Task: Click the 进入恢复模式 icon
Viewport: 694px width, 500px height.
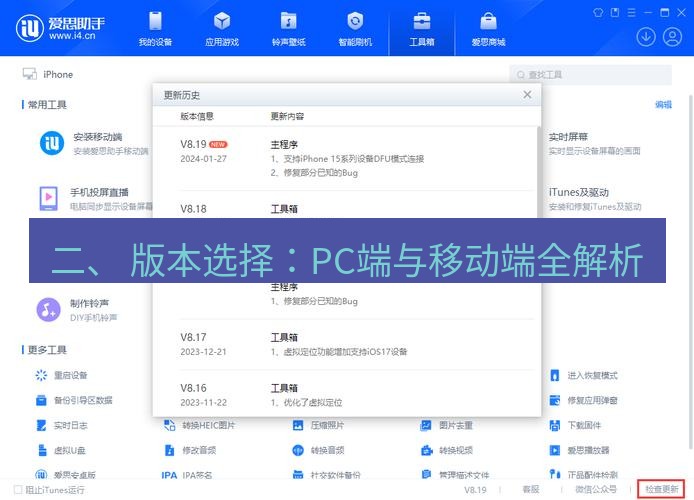Action: [x=555, y=375]
